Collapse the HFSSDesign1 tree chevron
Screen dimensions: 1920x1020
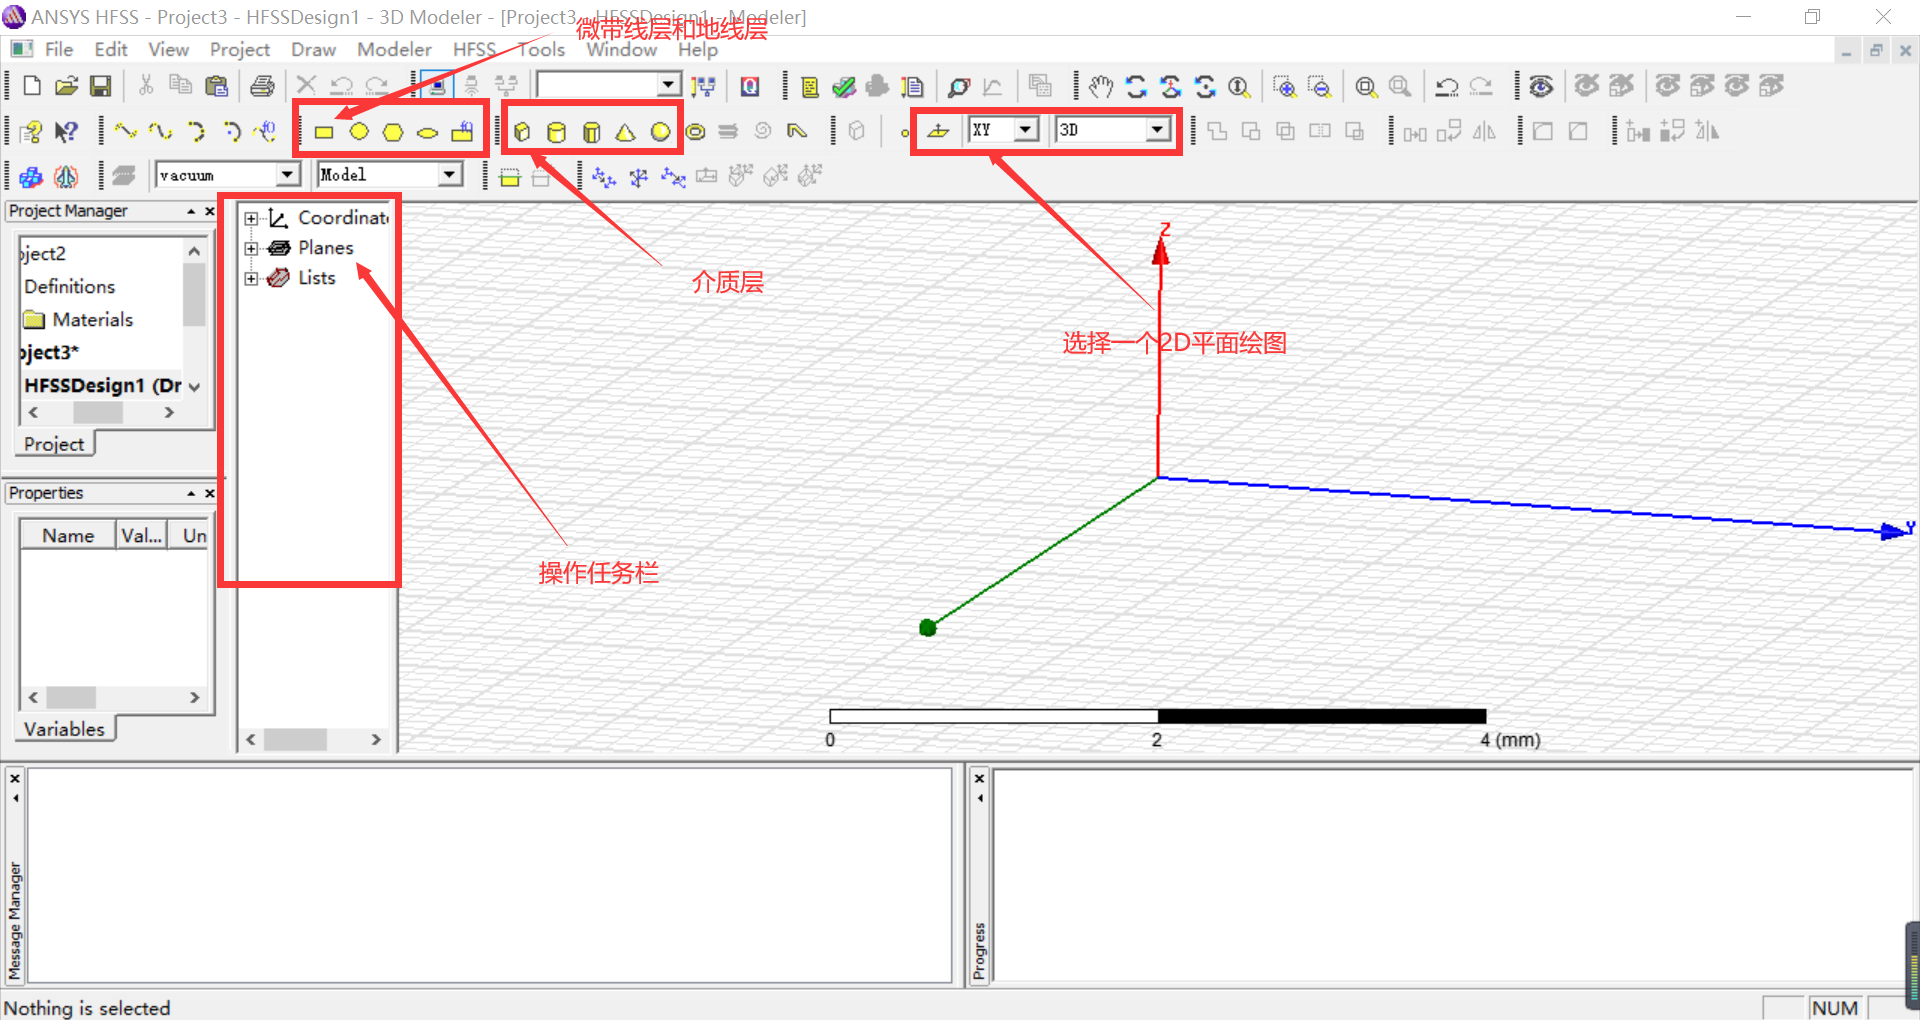[195, 387]
